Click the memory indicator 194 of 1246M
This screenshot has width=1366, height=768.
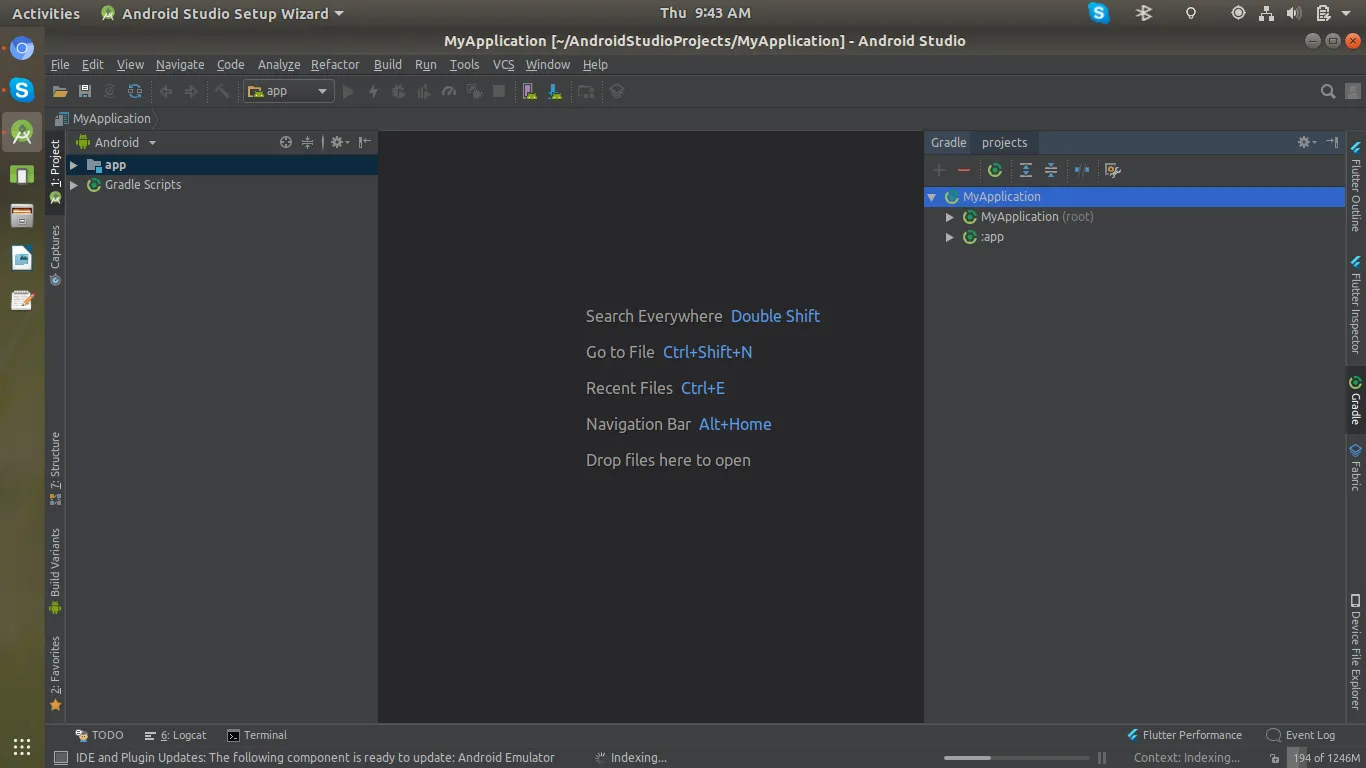click(1324, 758)
